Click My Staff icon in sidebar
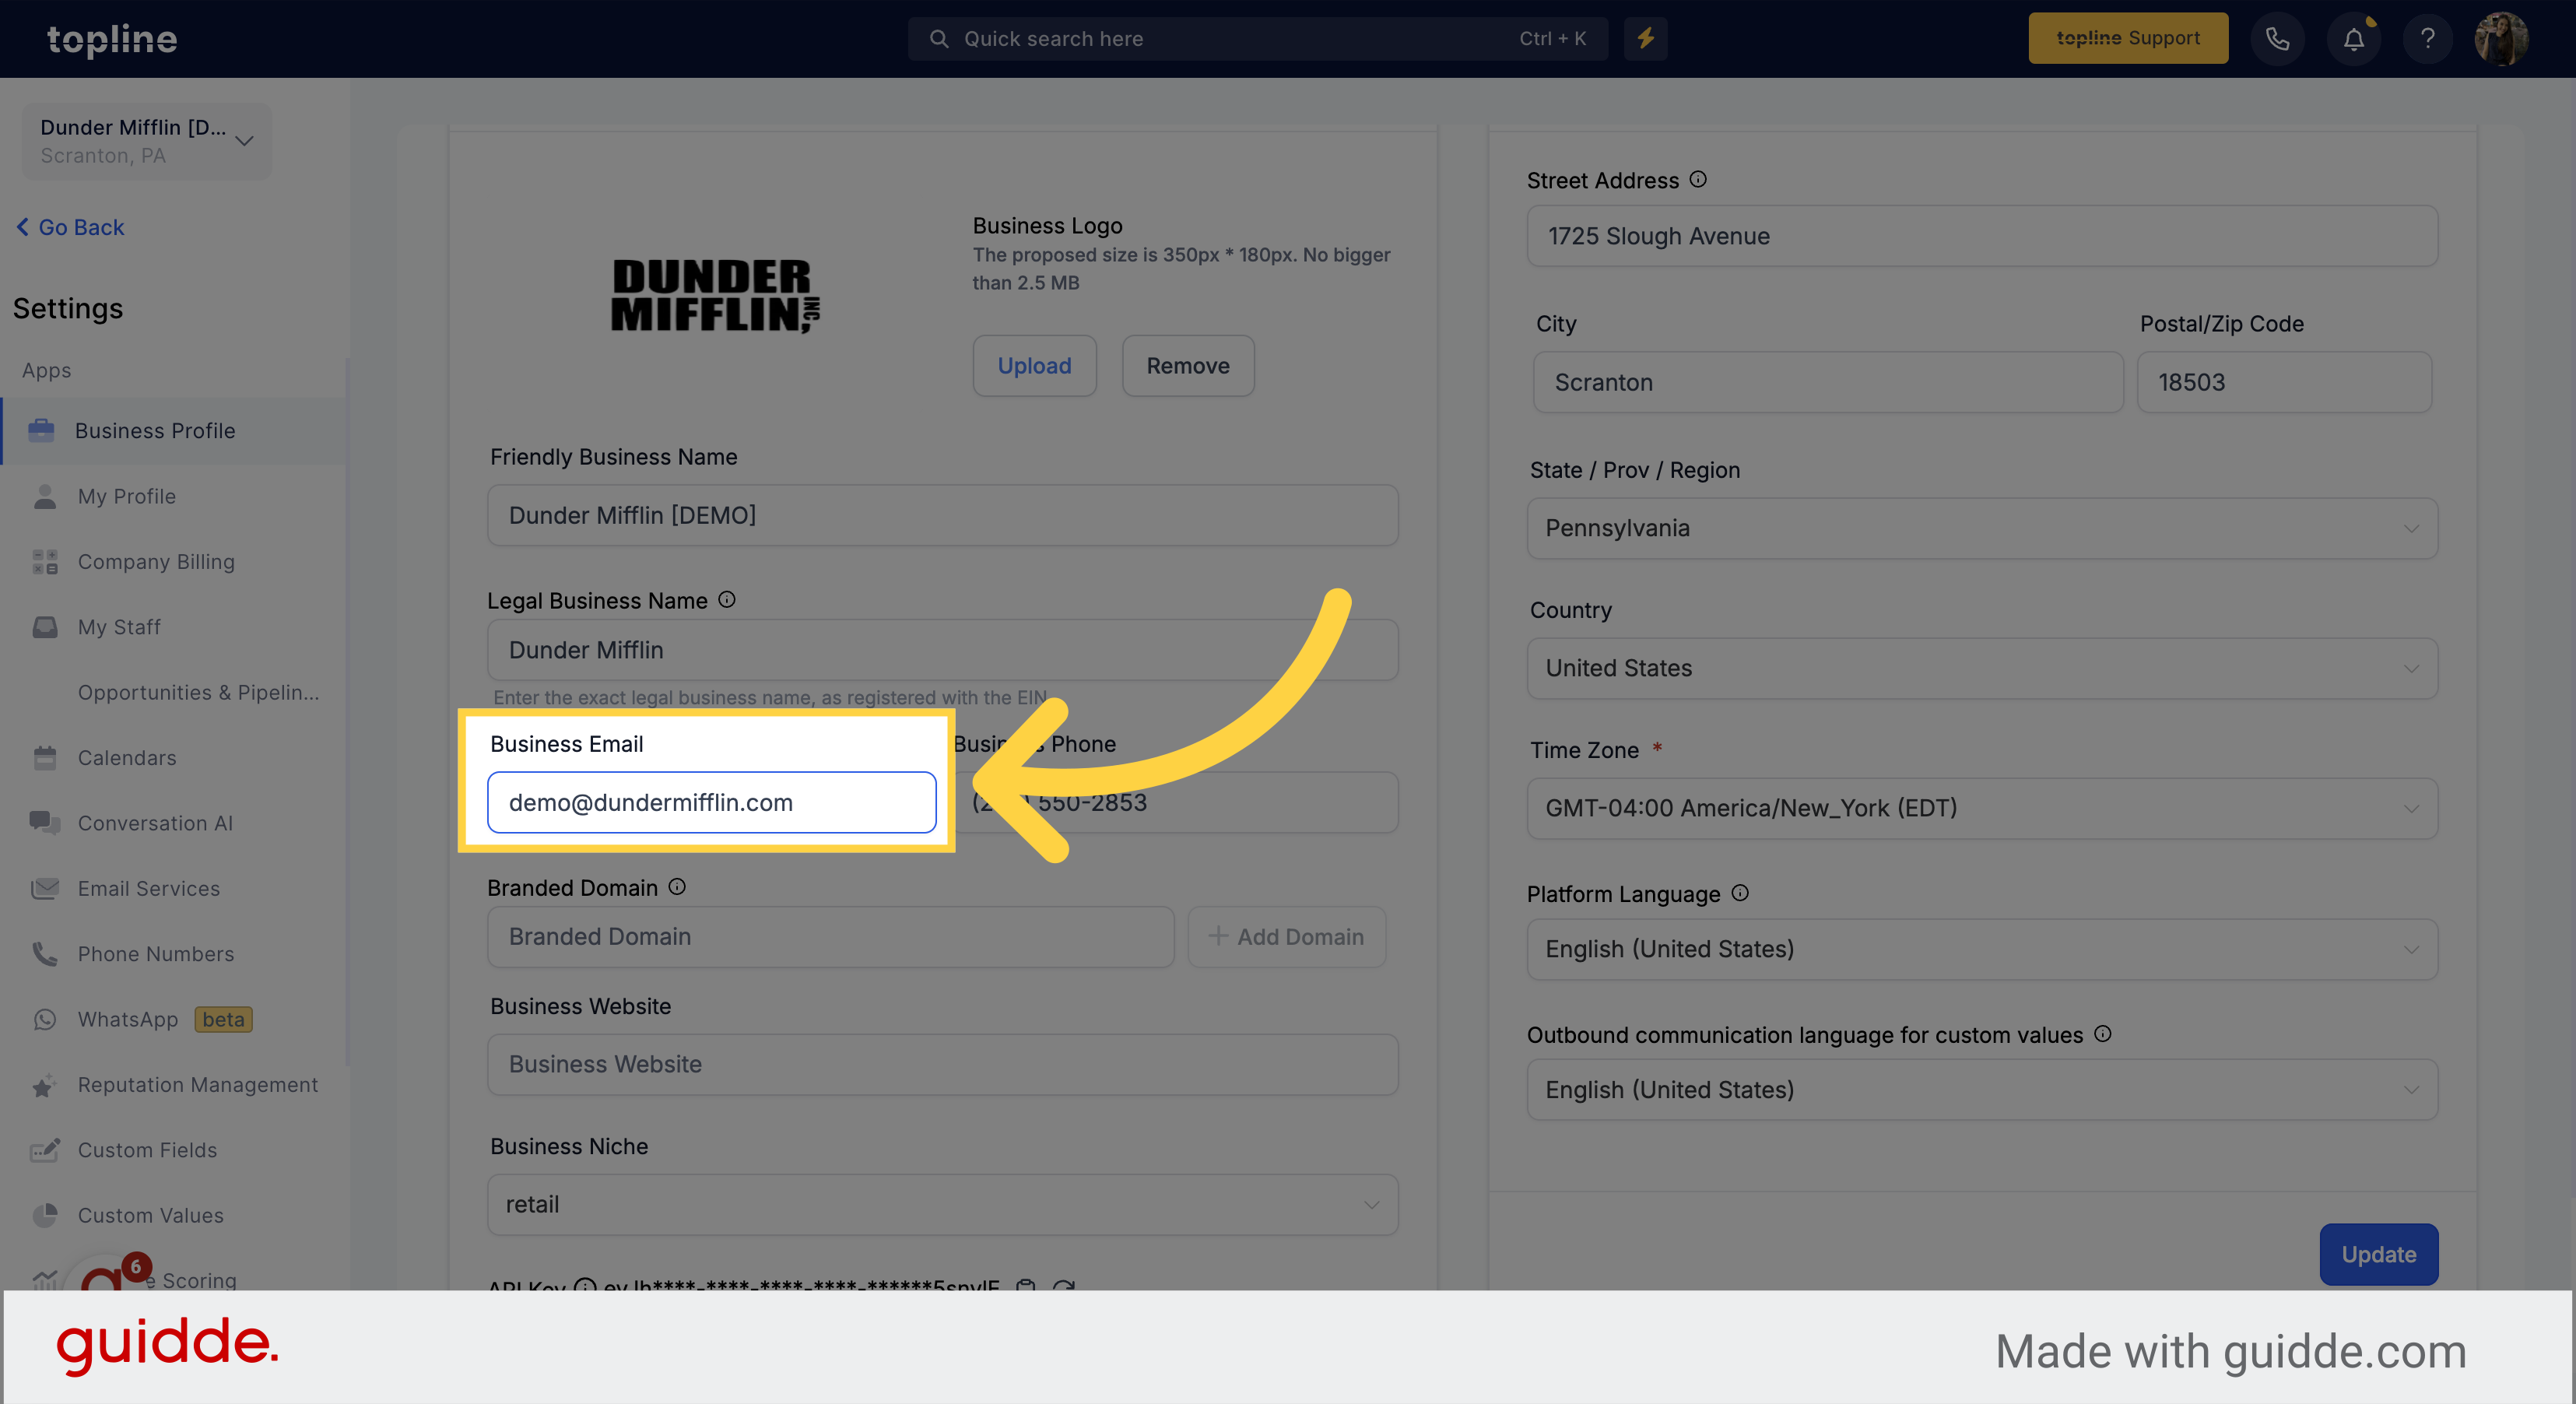The image size is (2576, 1404). click(x=44, y=627)
